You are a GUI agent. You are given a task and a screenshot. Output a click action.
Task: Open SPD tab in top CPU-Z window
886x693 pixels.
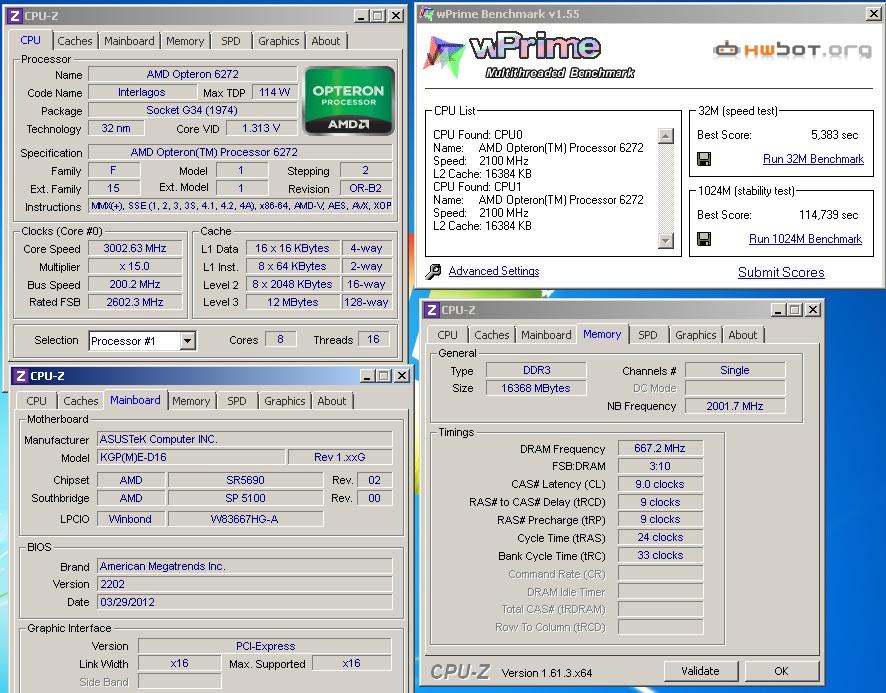click(231, 41)
